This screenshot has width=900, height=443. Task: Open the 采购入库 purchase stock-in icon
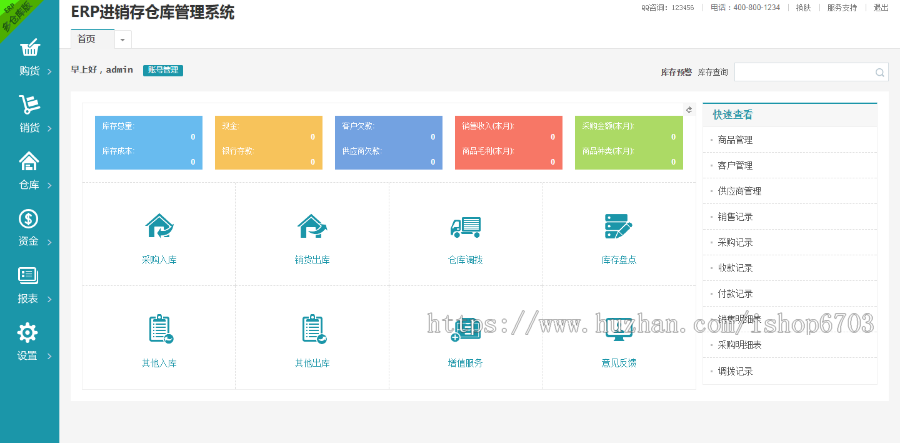point(159,226)
